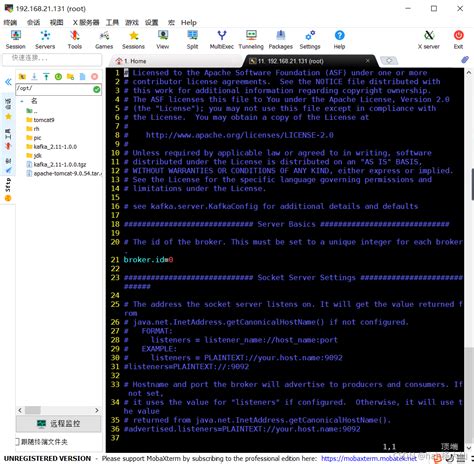Screen dimensions: 474x464
Task: Click the Split terminal icon
Action: pyautogui.click(x=192, y=39)
